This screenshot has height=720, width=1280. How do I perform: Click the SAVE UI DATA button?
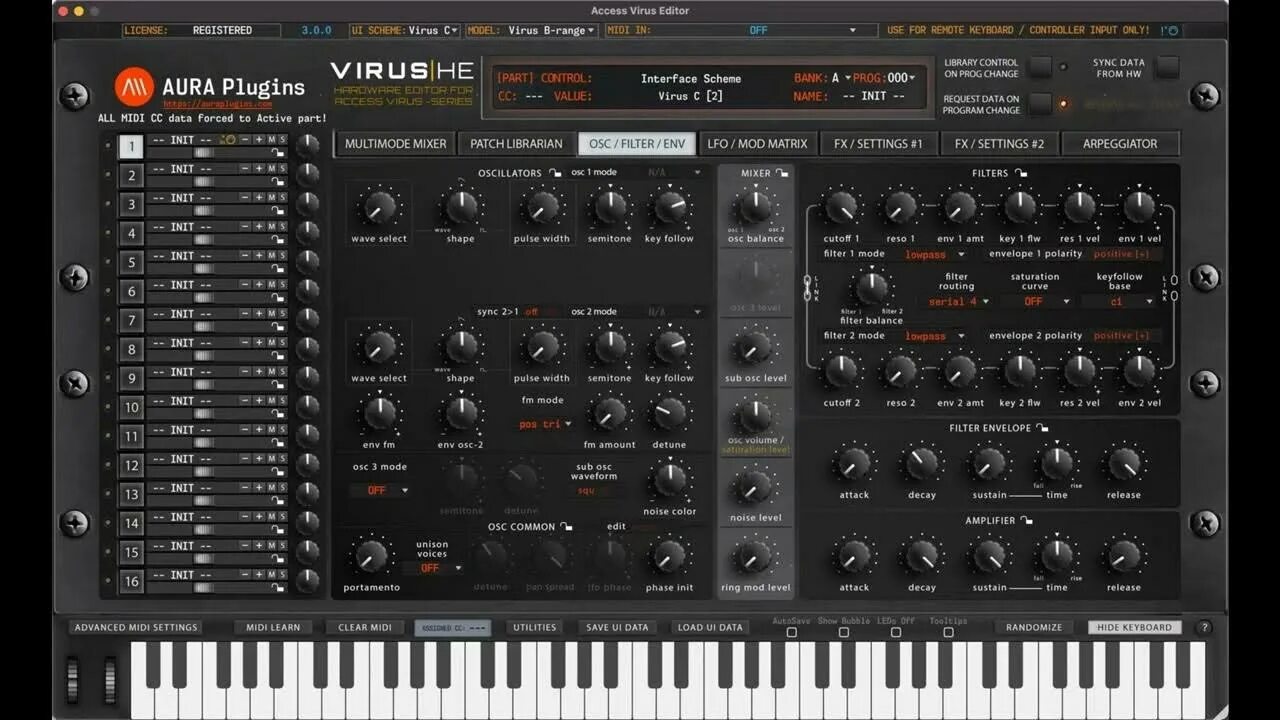point(617,627)
